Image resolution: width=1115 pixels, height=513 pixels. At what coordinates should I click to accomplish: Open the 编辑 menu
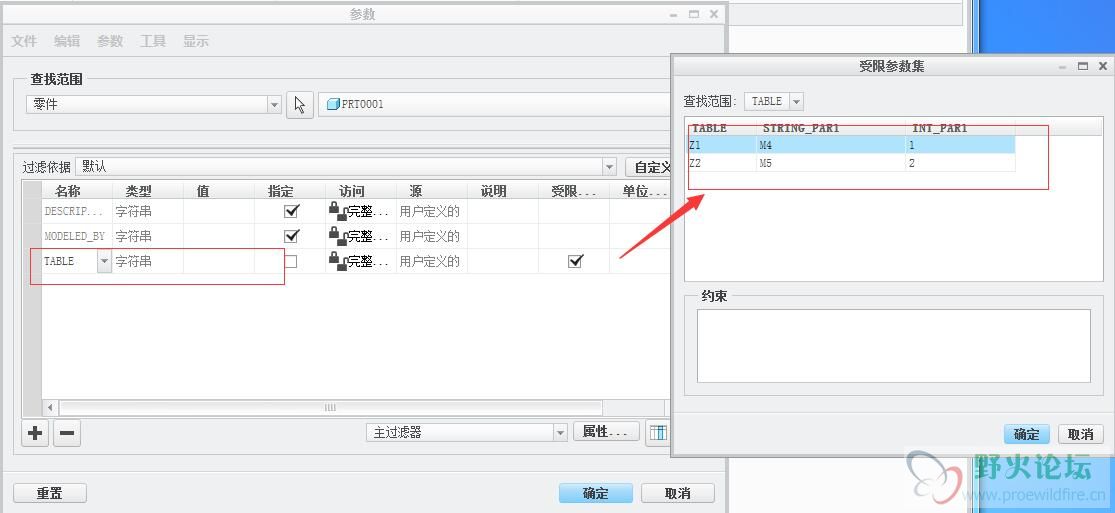(67, 41)
